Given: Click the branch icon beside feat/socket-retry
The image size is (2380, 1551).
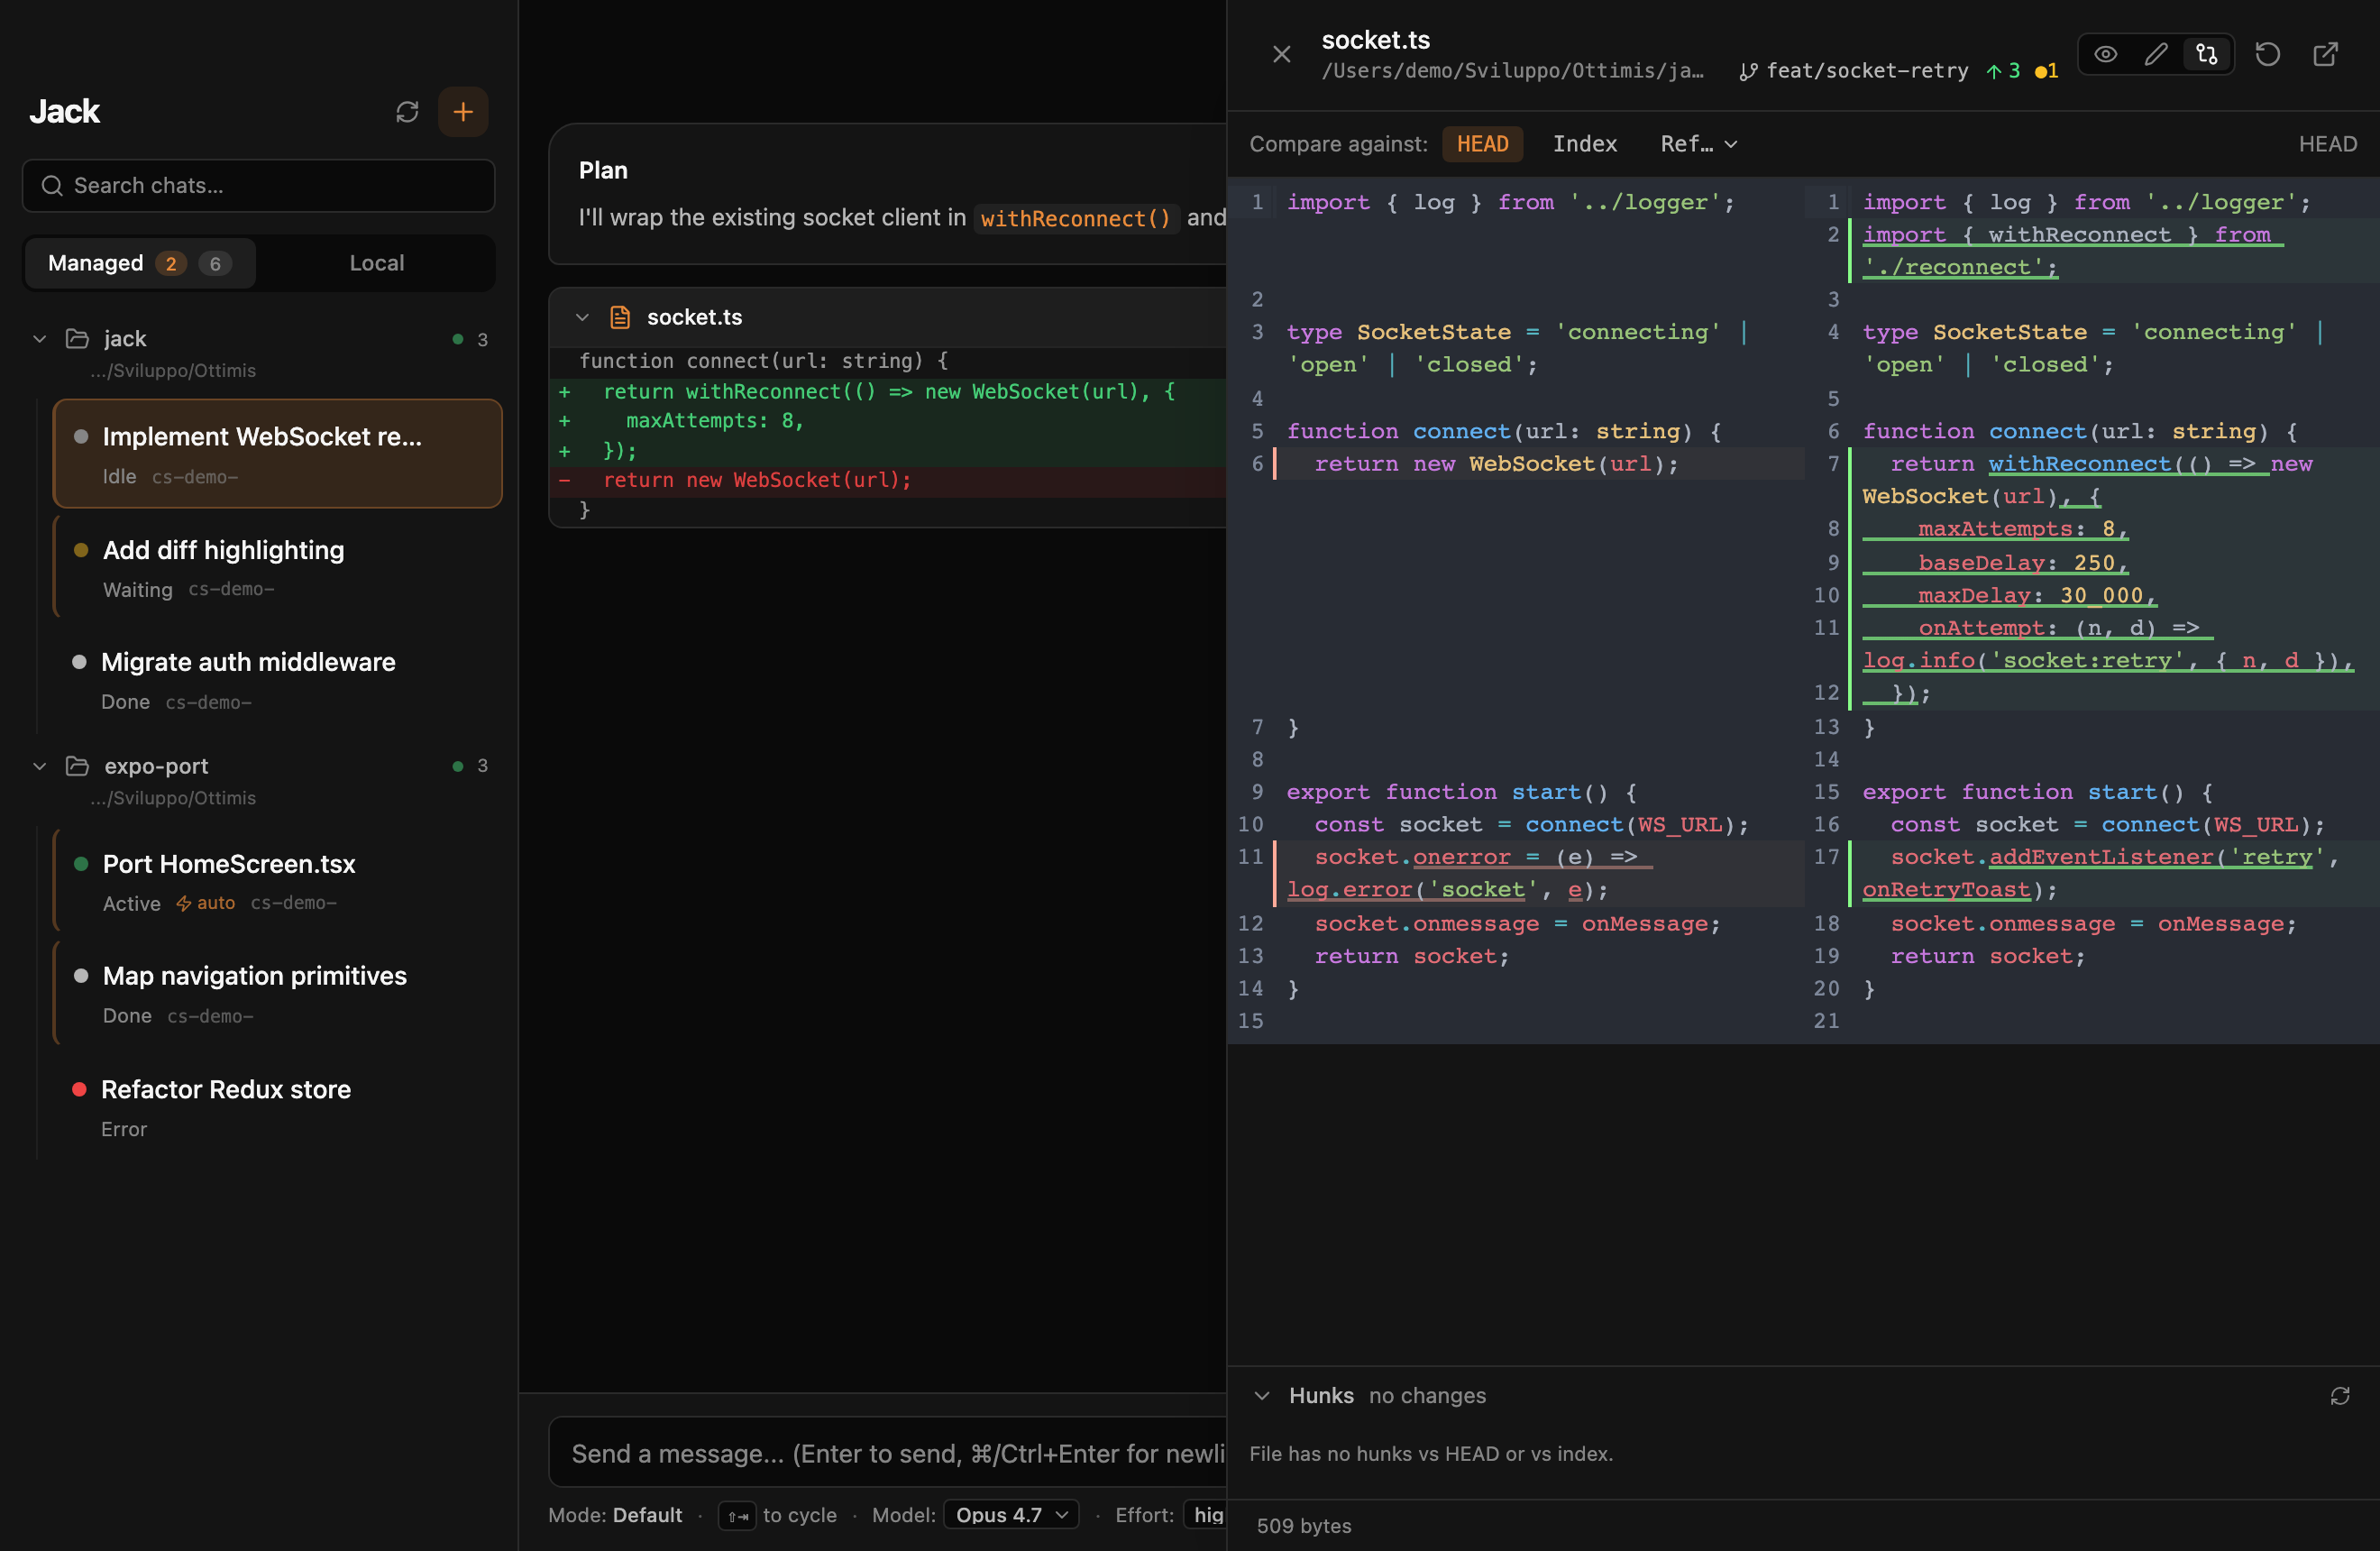Looking at the screenshot, I should click(x=1749, y=71).
